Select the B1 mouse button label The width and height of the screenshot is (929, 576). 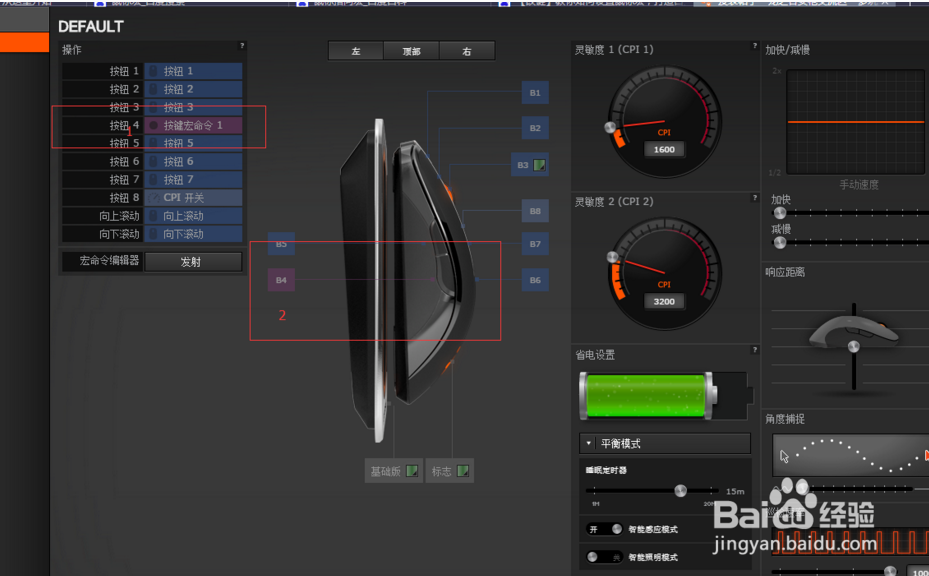click(x=535, y=92)
